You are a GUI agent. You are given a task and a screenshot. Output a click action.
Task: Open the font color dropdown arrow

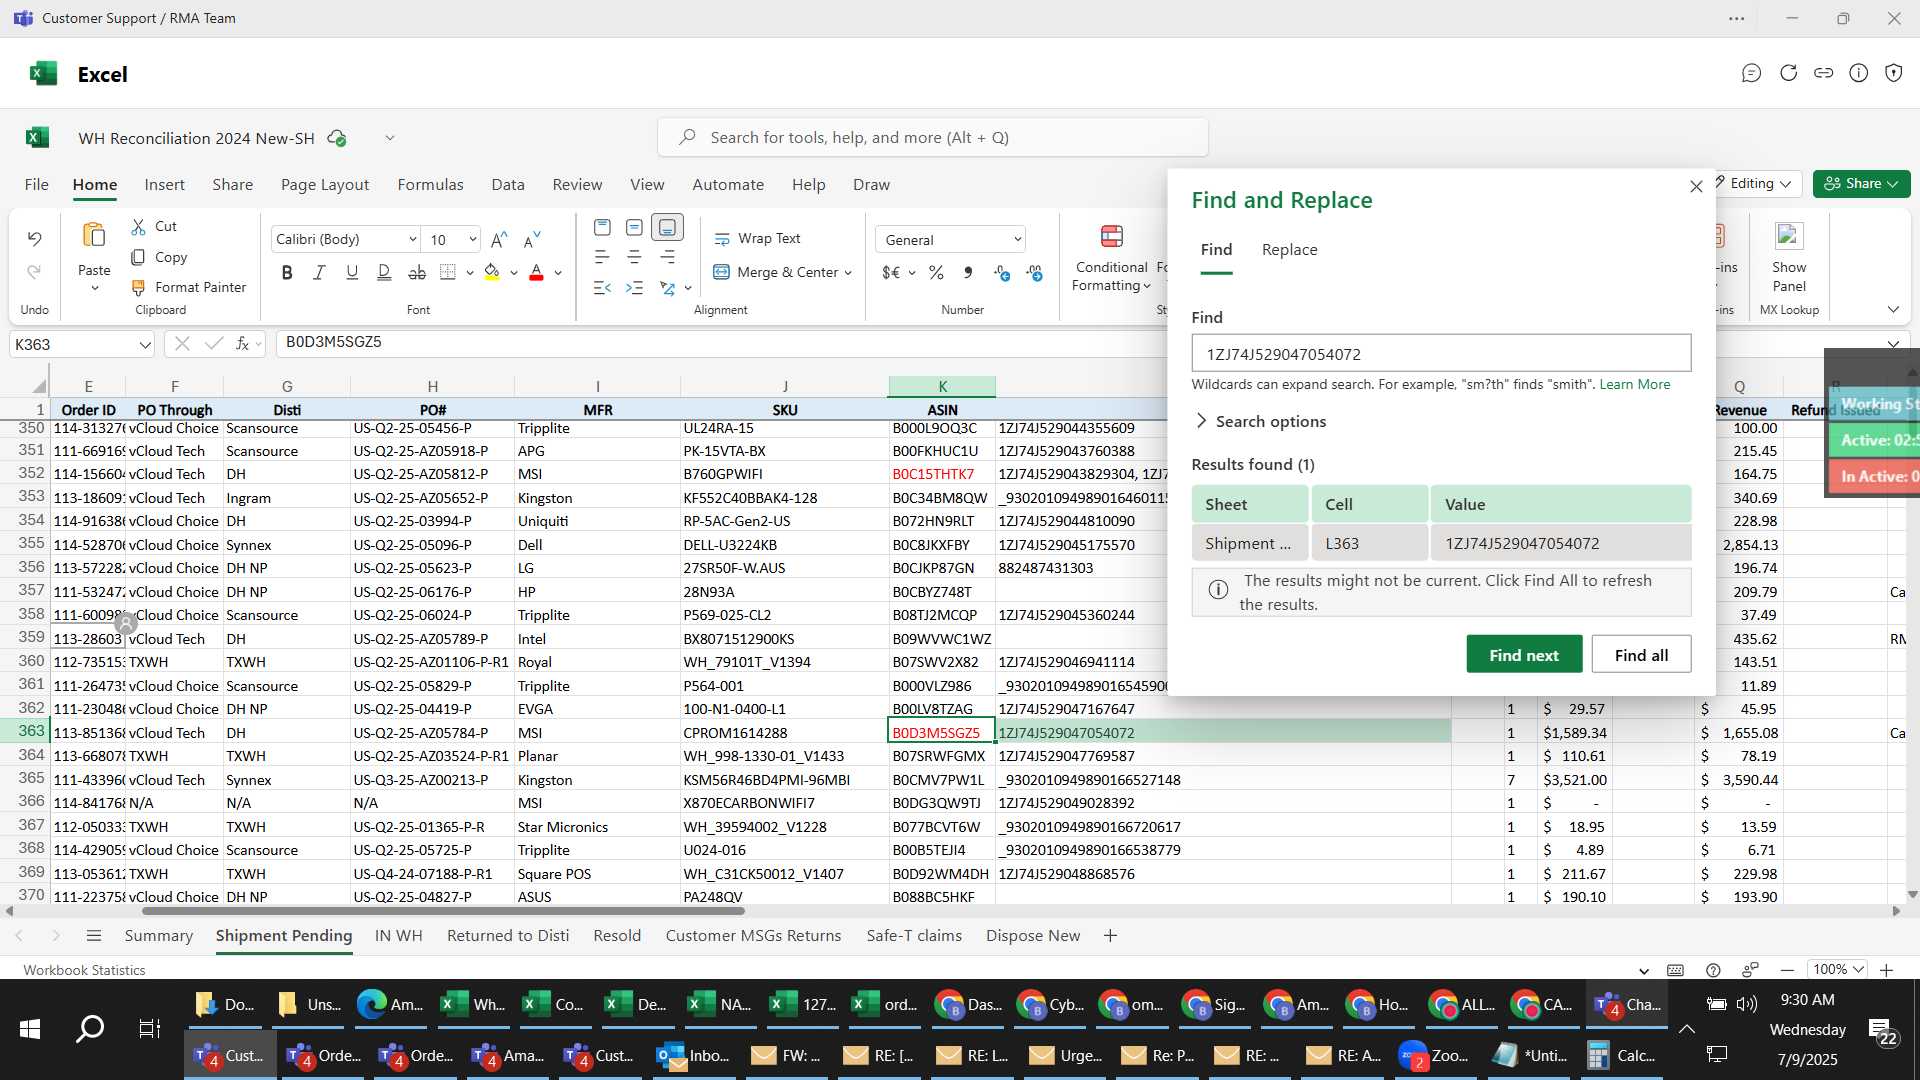click(558, 273)
